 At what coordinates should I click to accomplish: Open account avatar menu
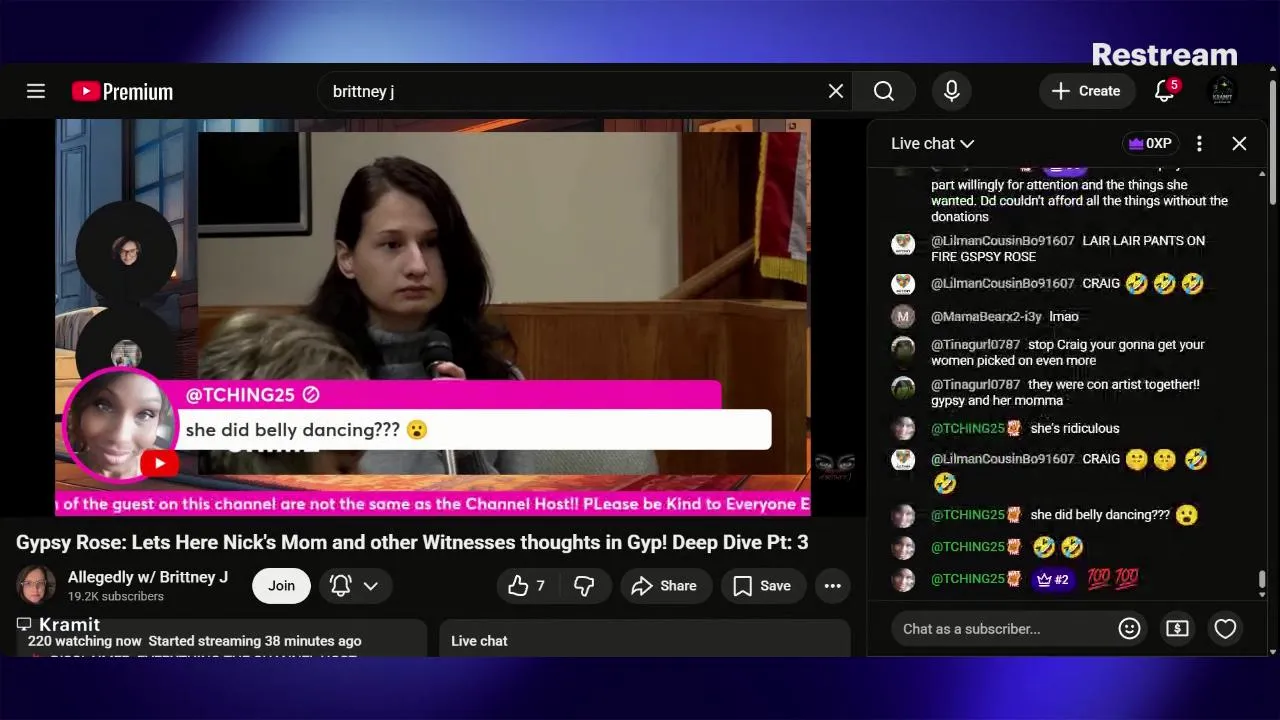[x=1222, y=91]
